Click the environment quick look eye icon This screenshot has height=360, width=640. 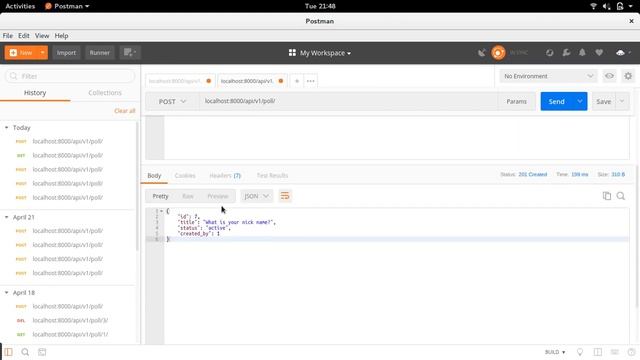[609, 76]
